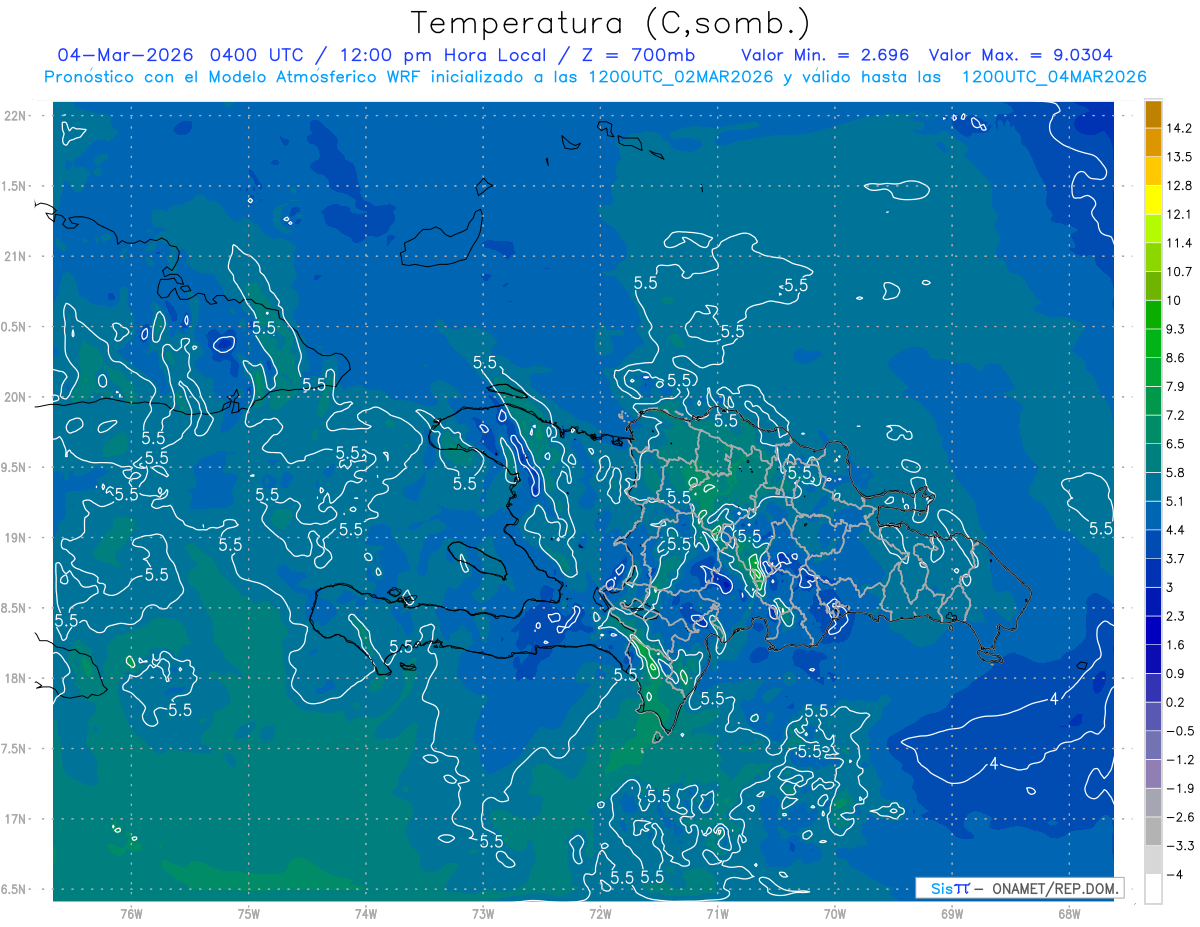Click the '70W' longitude axis label
1200x927 pixels.
835,914
